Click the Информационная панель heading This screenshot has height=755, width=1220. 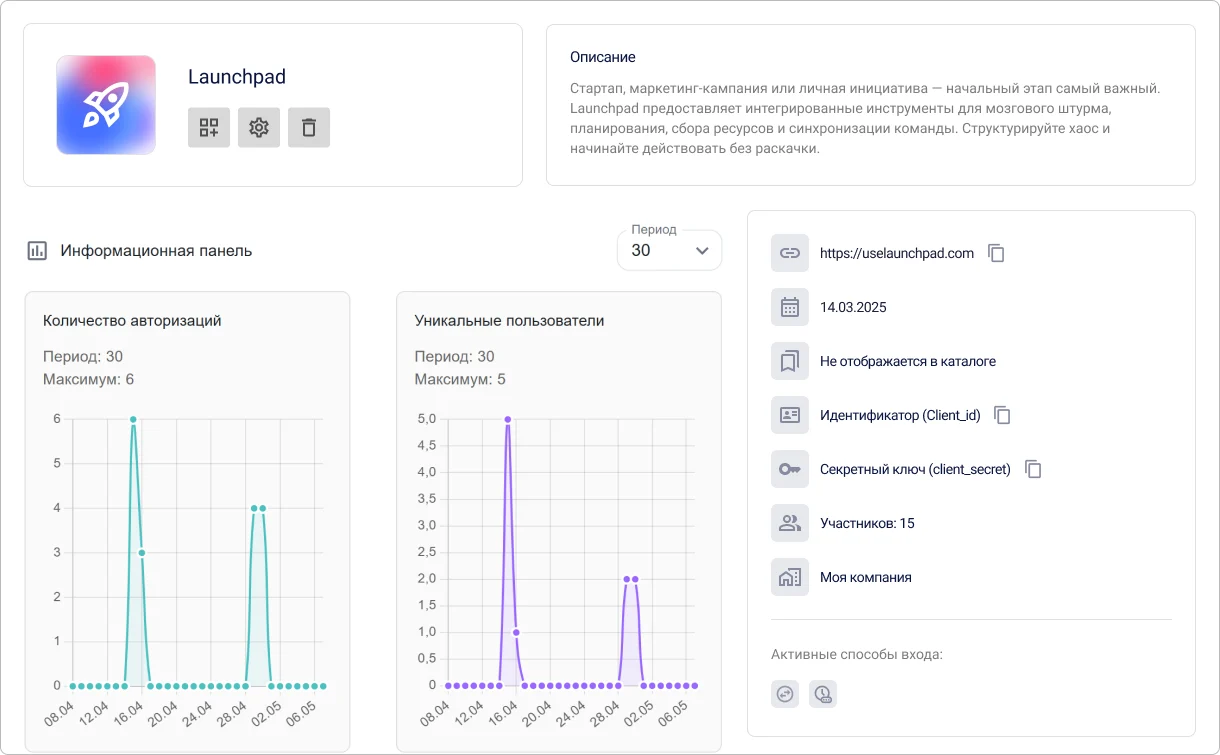coord(156,251)
